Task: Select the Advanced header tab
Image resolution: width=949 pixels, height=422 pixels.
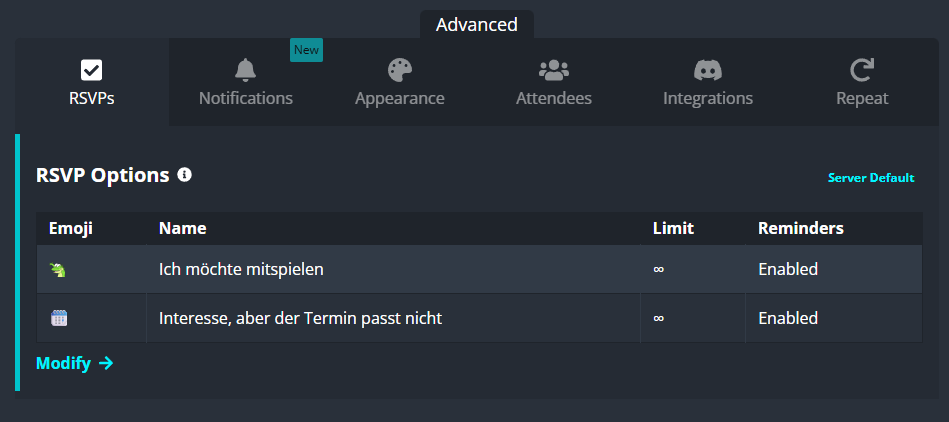Action: [x=477, y=25]
